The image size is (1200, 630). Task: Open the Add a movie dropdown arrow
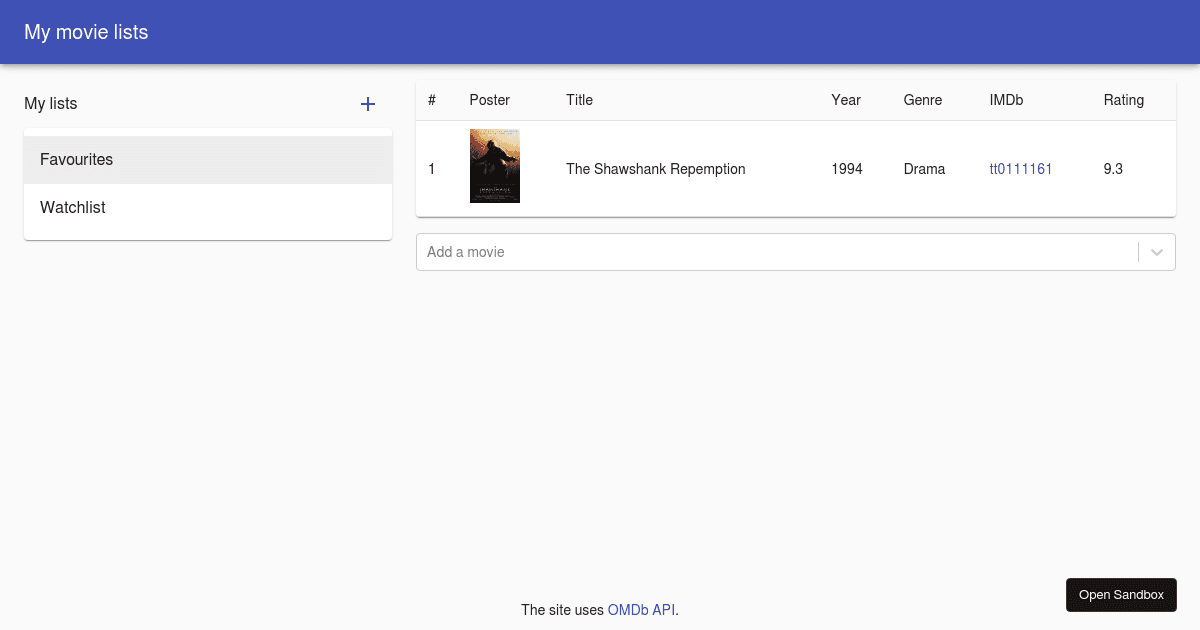click(x=1158, y=252)
